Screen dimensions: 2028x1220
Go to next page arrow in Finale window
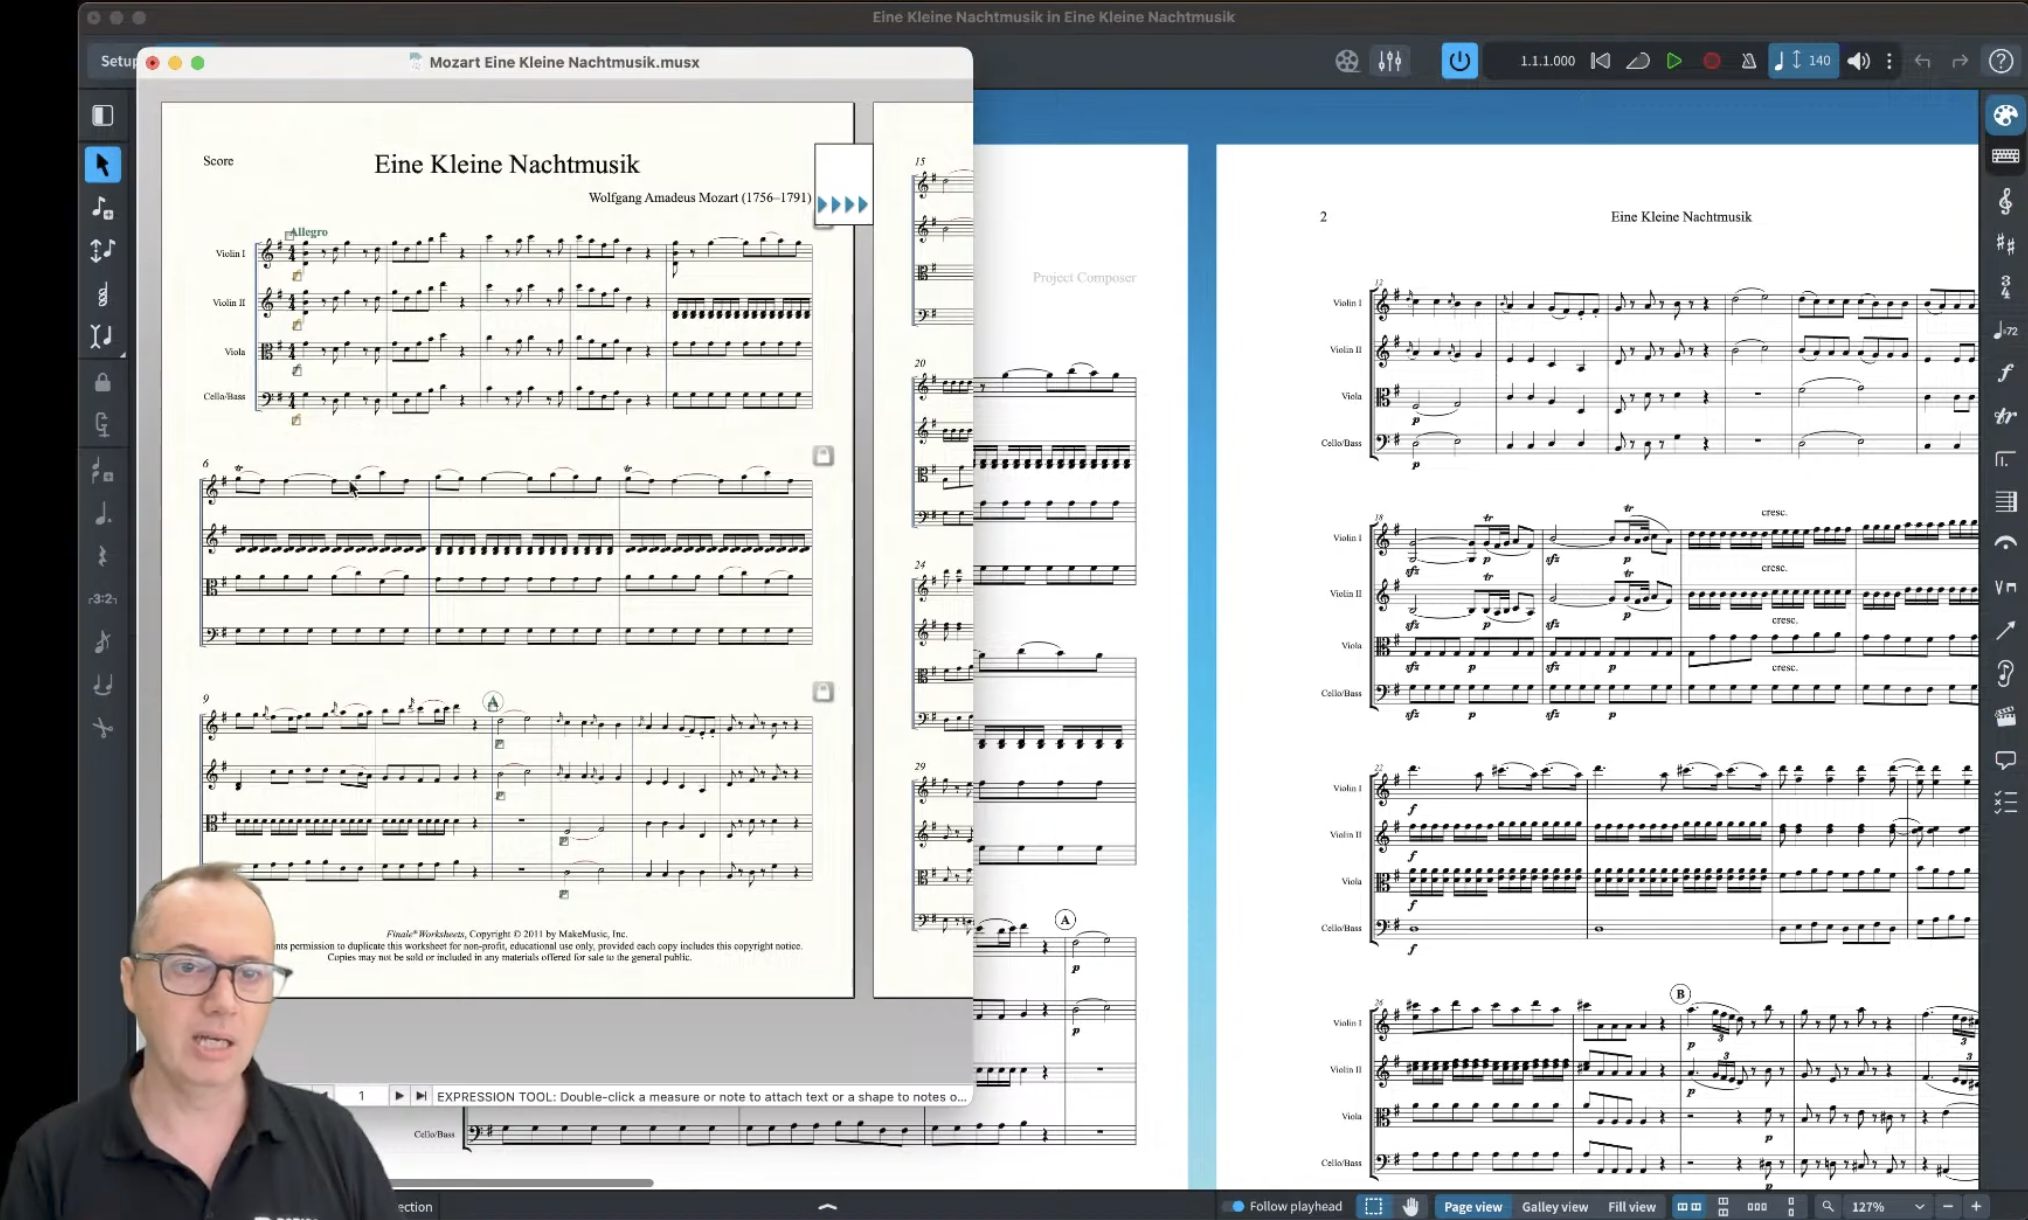pos(398,1096)
